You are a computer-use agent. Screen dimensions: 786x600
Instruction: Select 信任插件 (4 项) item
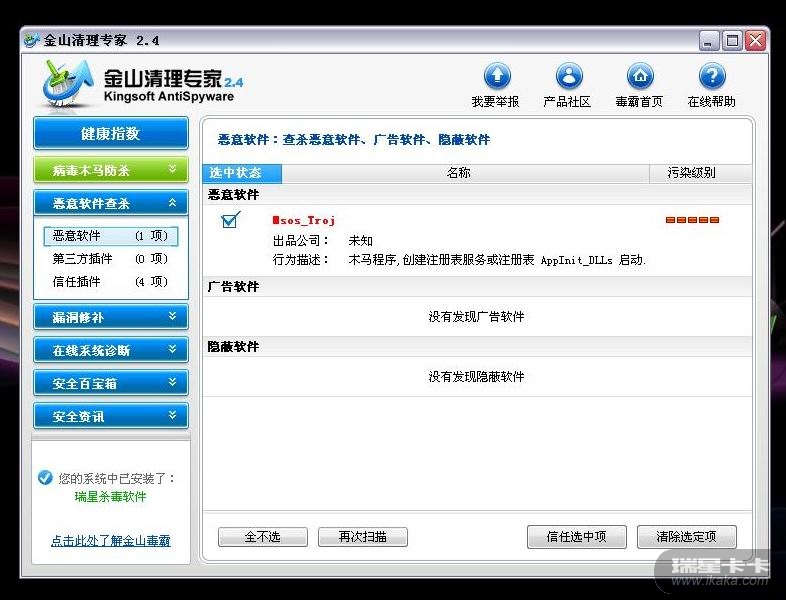point(111,282)
